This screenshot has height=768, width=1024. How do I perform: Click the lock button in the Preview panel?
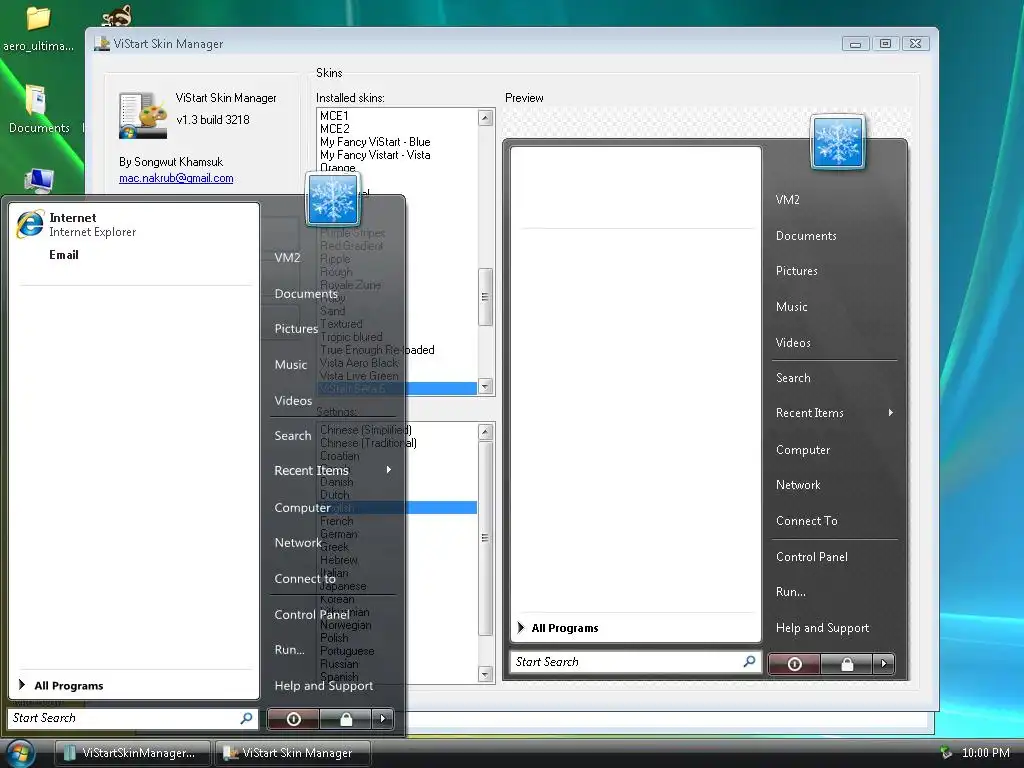point(846,664)
